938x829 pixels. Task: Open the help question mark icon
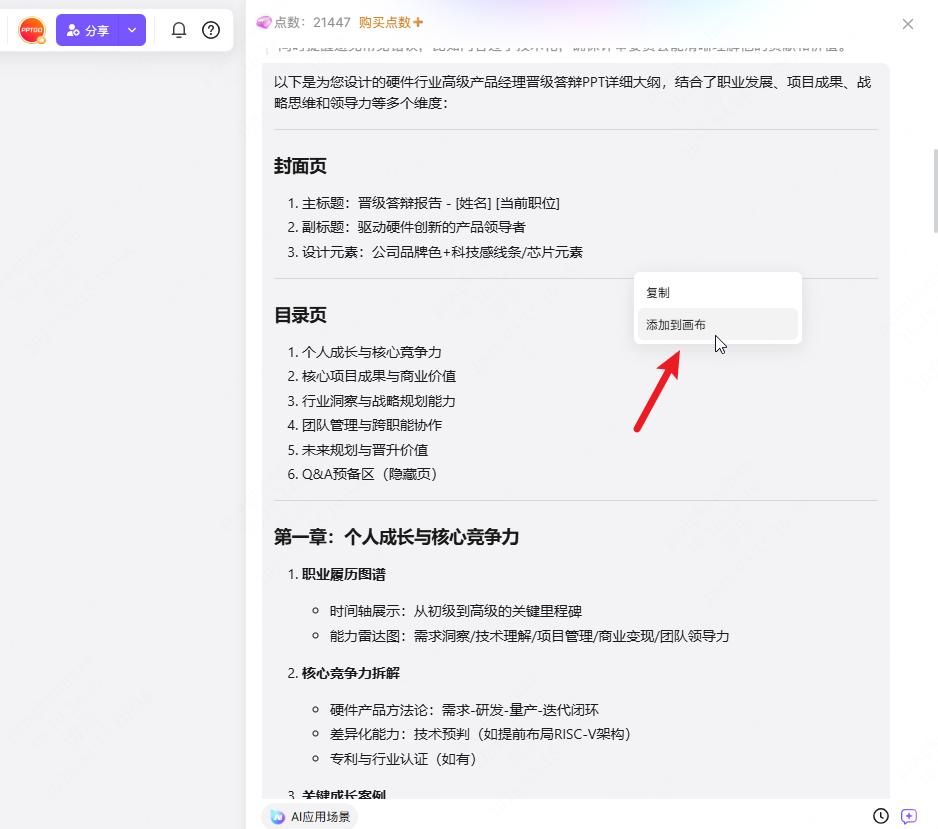(211, 30)
